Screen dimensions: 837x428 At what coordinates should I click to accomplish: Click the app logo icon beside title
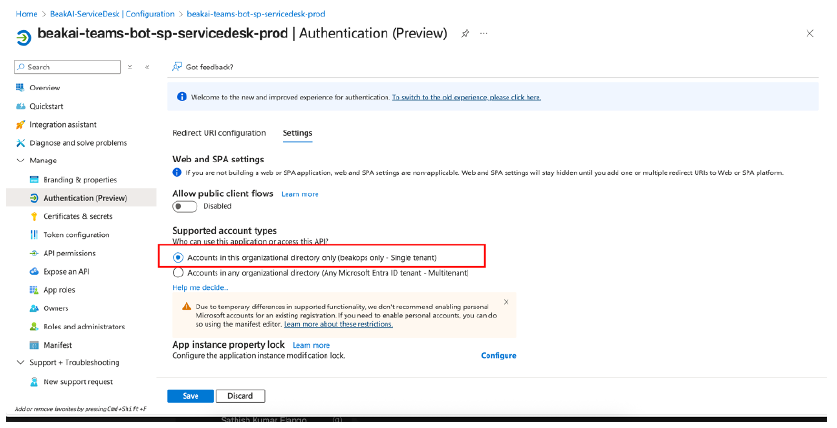[23, 38]
